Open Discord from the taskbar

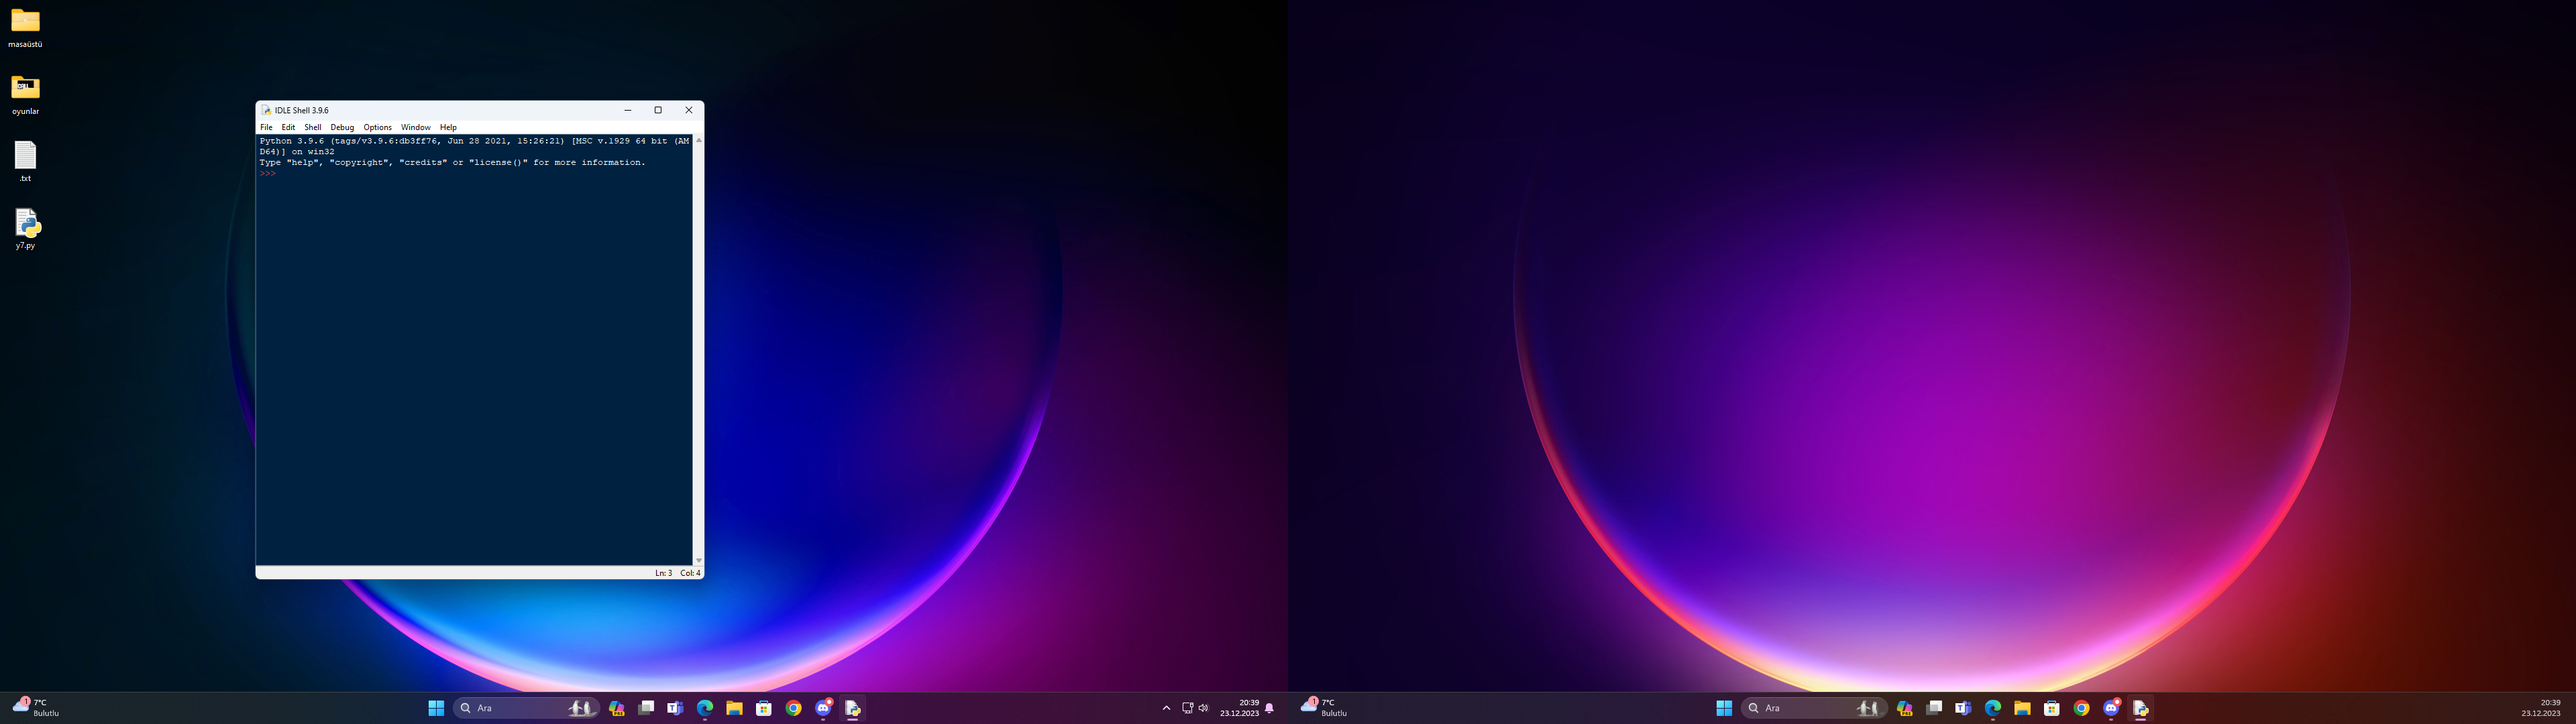tap(822, 707)
